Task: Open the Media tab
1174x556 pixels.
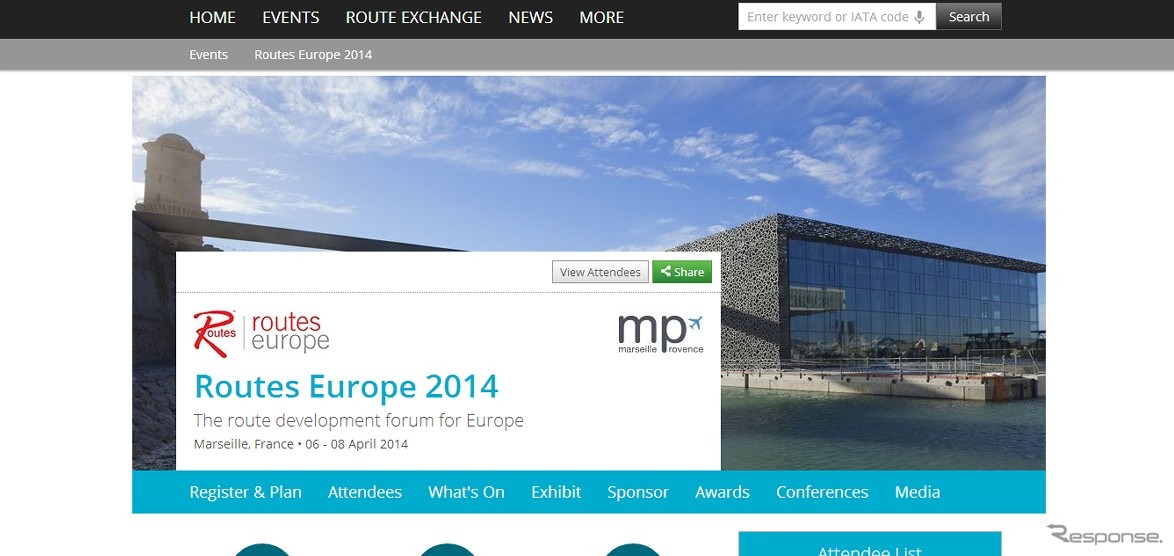Action: (x=917, y=492)
